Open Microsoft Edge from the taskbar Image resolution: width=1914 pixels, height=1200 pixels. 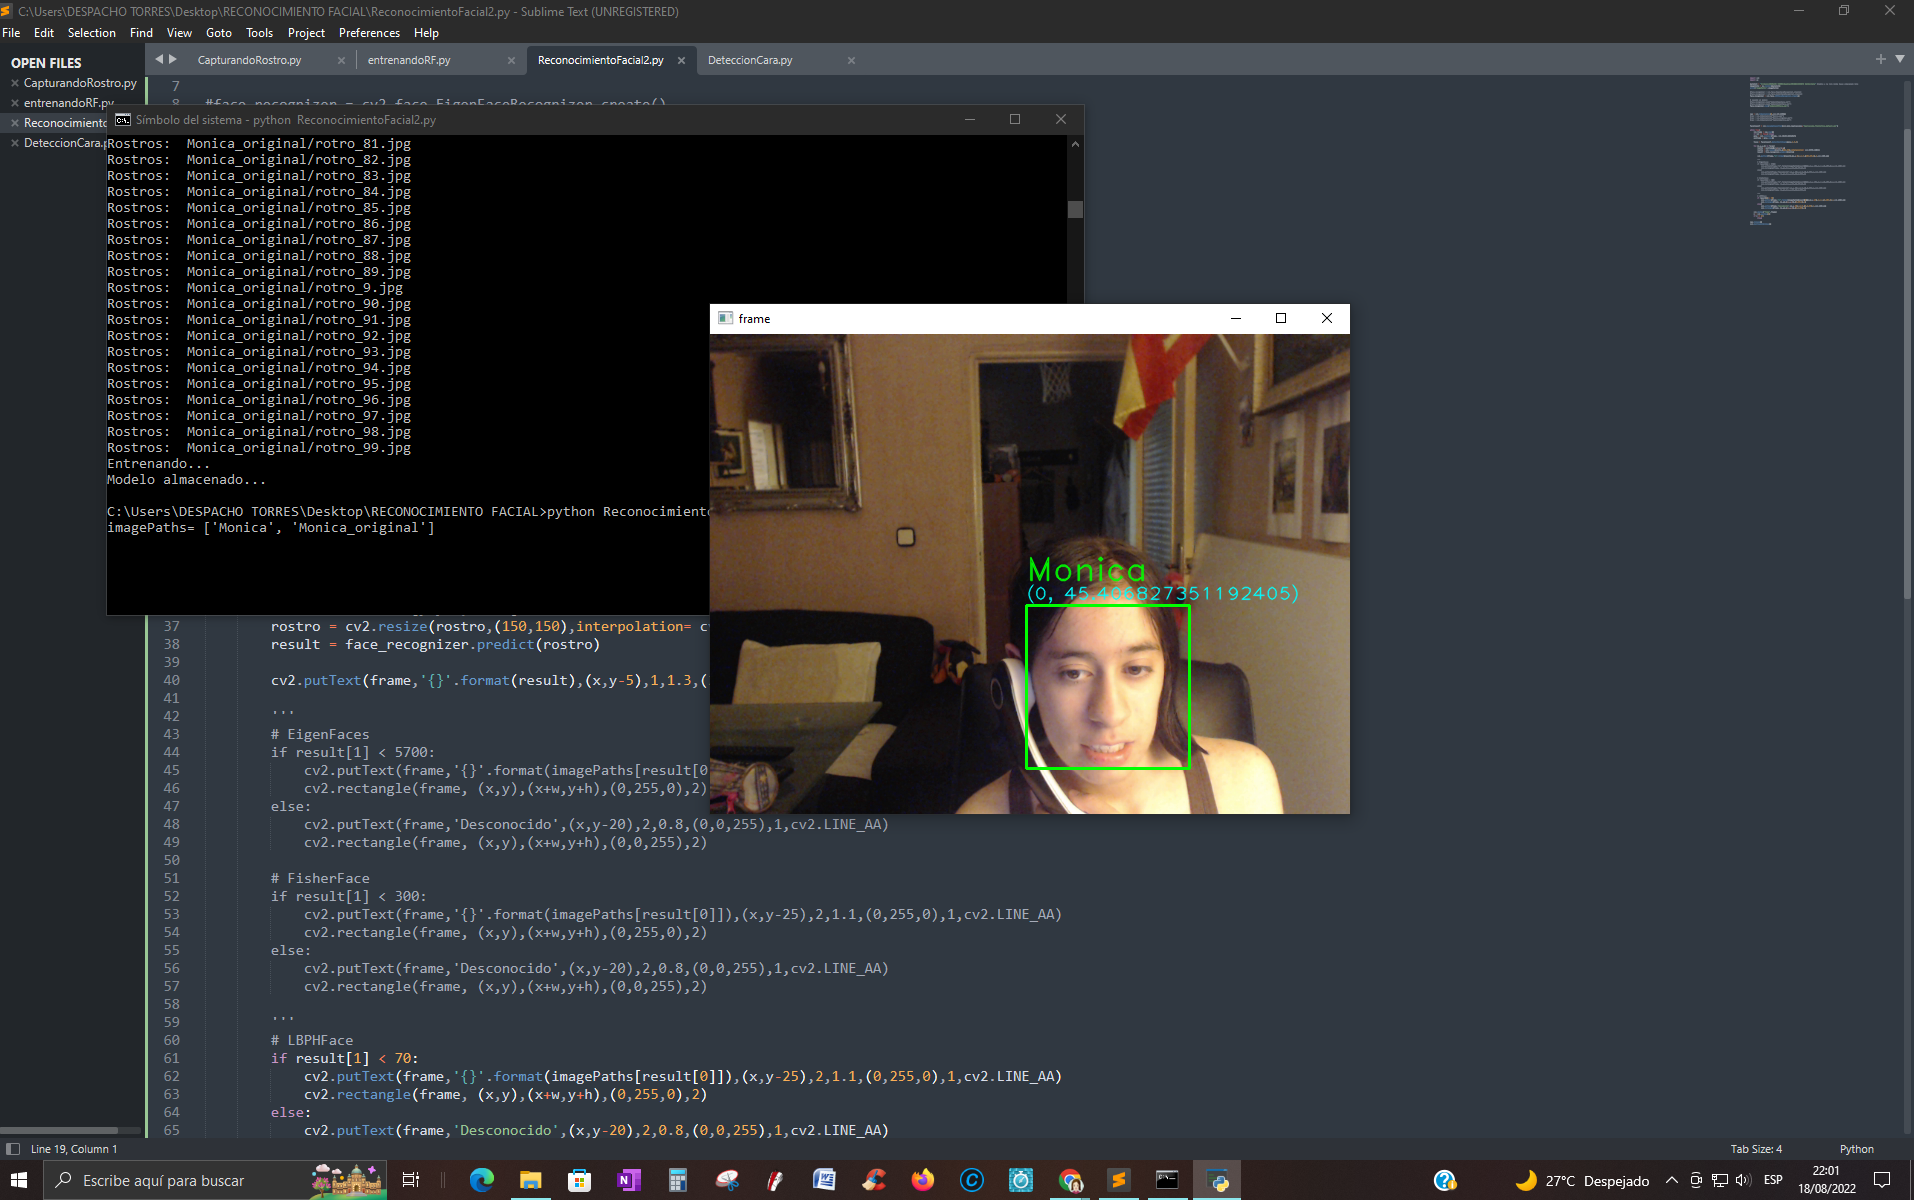[483, 1180]
